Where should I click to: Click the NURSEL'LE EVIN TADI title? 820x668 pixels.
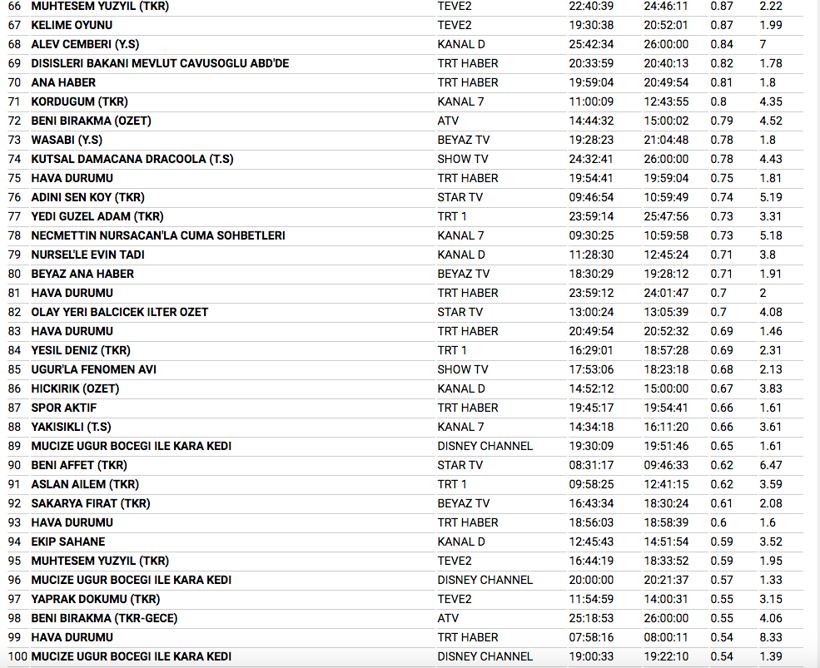(88, 255)
